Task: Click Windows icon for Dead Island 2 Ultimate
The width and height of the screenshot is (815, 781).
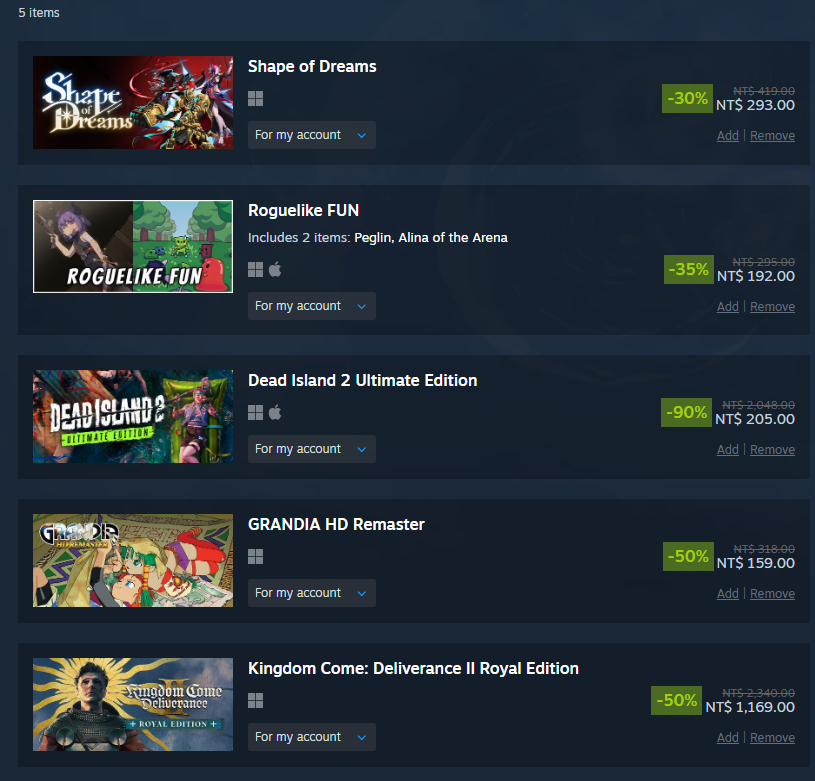Action: [x=255, y=413]
